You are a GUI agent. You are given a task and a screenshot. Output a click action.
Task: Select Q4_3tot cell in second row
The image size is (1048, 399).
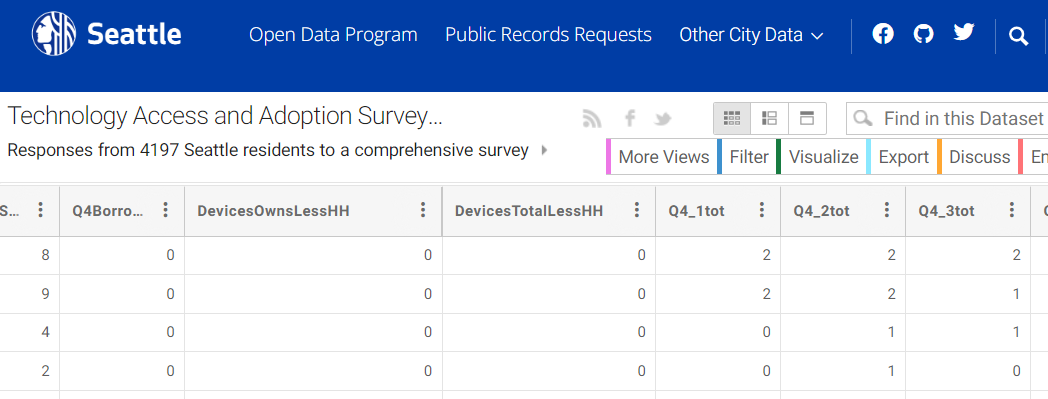pos(968,294)
